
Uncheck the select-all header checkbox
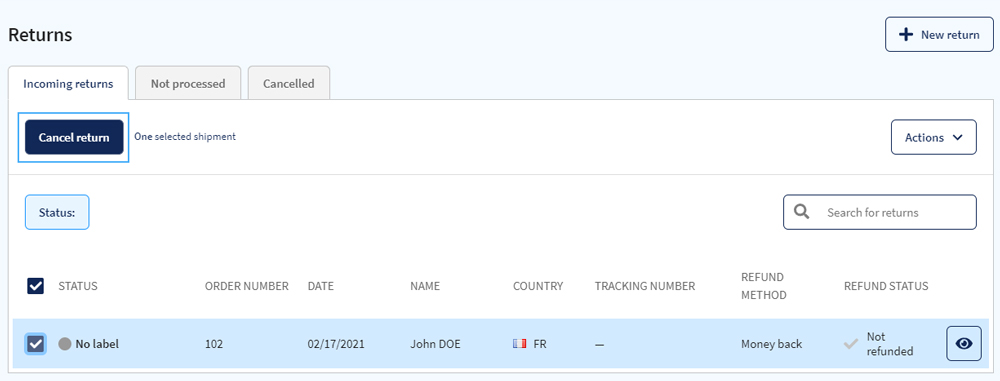[36, 286]
